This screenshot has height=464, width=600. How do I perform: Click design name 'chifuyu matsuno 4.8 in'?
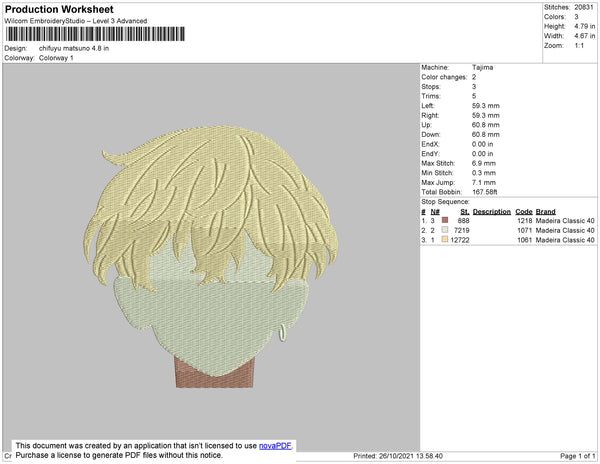click(74, 48)
